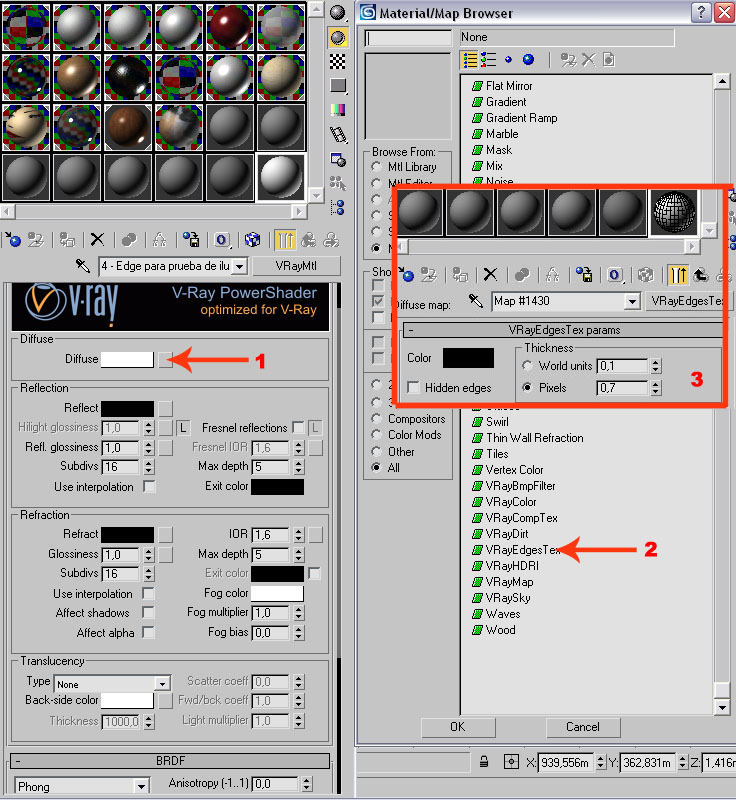Open the Fog color swatch
Image resolution: width=736 pixels, height=800 pixels.
(x=277, y=593)
